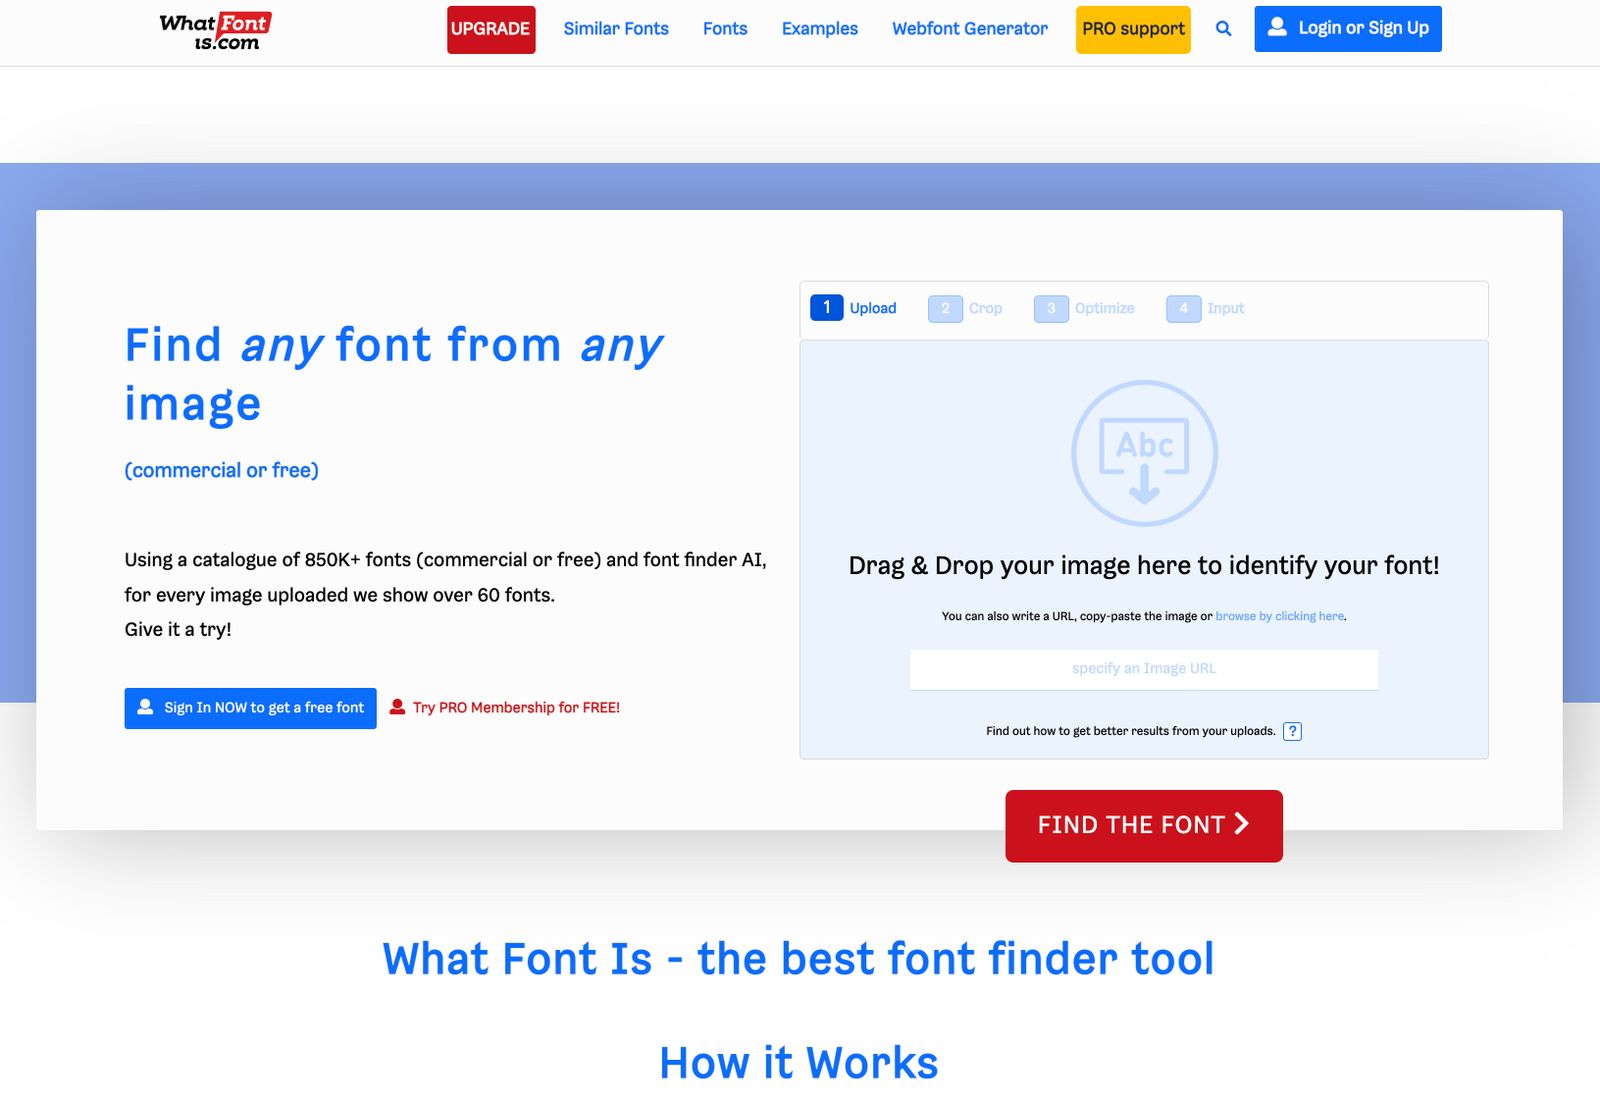Open the Webfont Generator page
This screenshot has height=1103, width=1600.
pyautogui.click(x=968, y=28)
